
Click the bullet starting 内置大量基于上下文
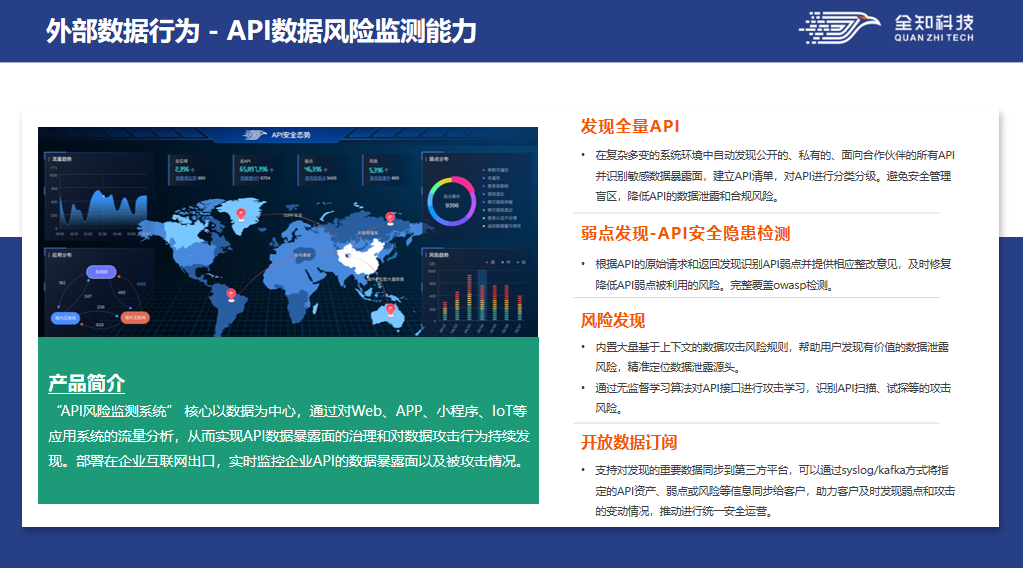pyautogui.click(x=772, y=357)
